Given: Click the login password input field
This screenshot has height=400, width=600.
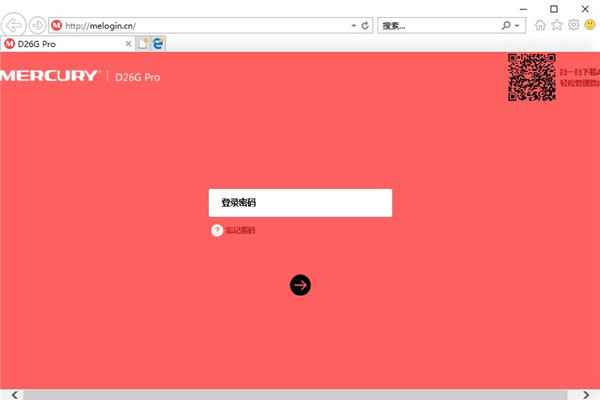Looking at the screenshot, I should tap(300, 203).
